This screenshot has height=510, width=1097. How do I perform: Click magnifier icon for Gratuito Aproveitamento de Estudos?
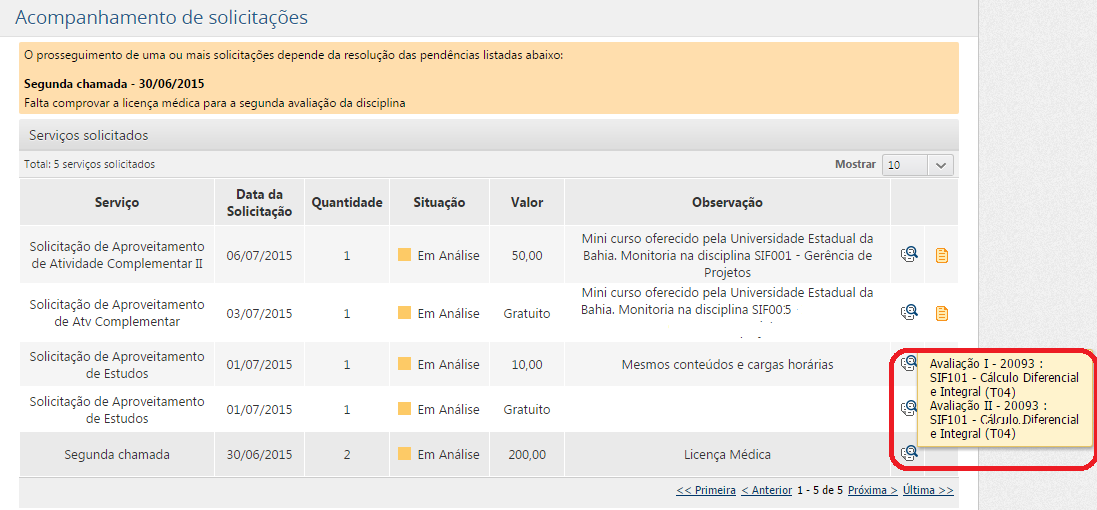click(x=909, y=408)
